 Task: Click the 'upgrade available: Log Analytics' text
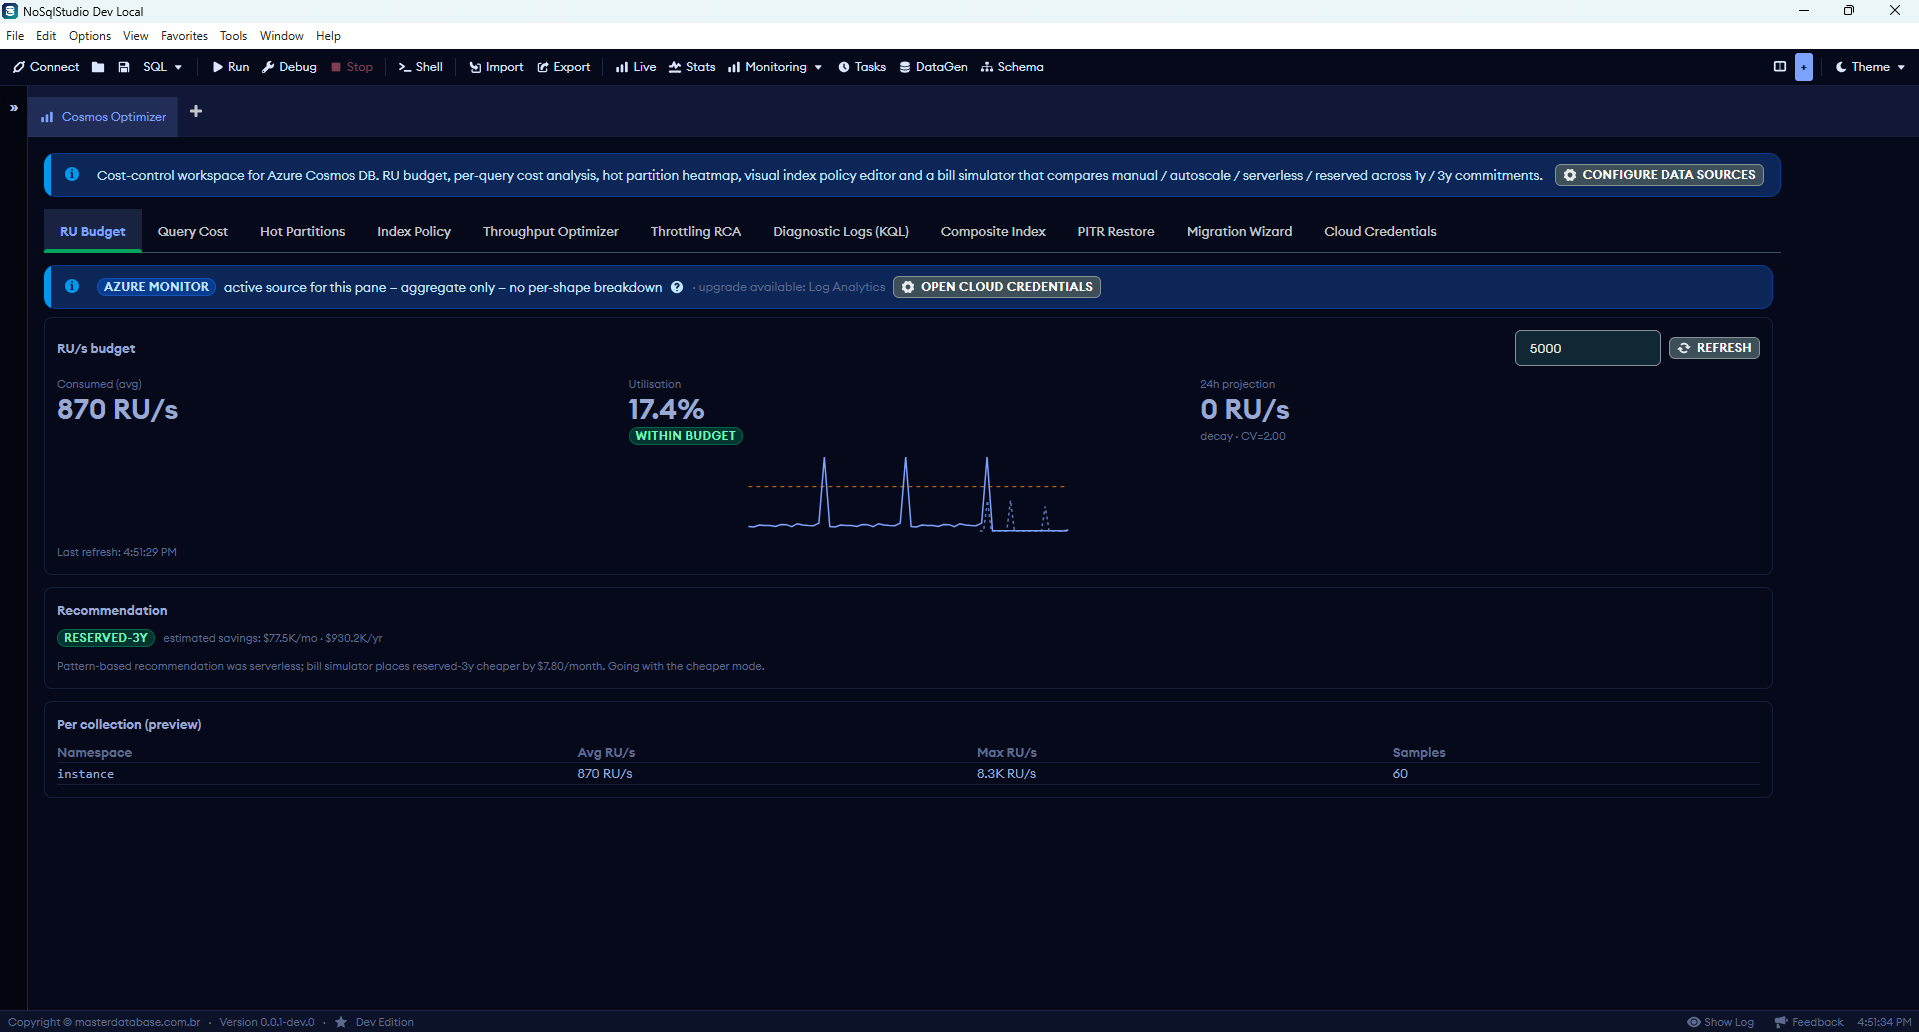pos(792,287)
